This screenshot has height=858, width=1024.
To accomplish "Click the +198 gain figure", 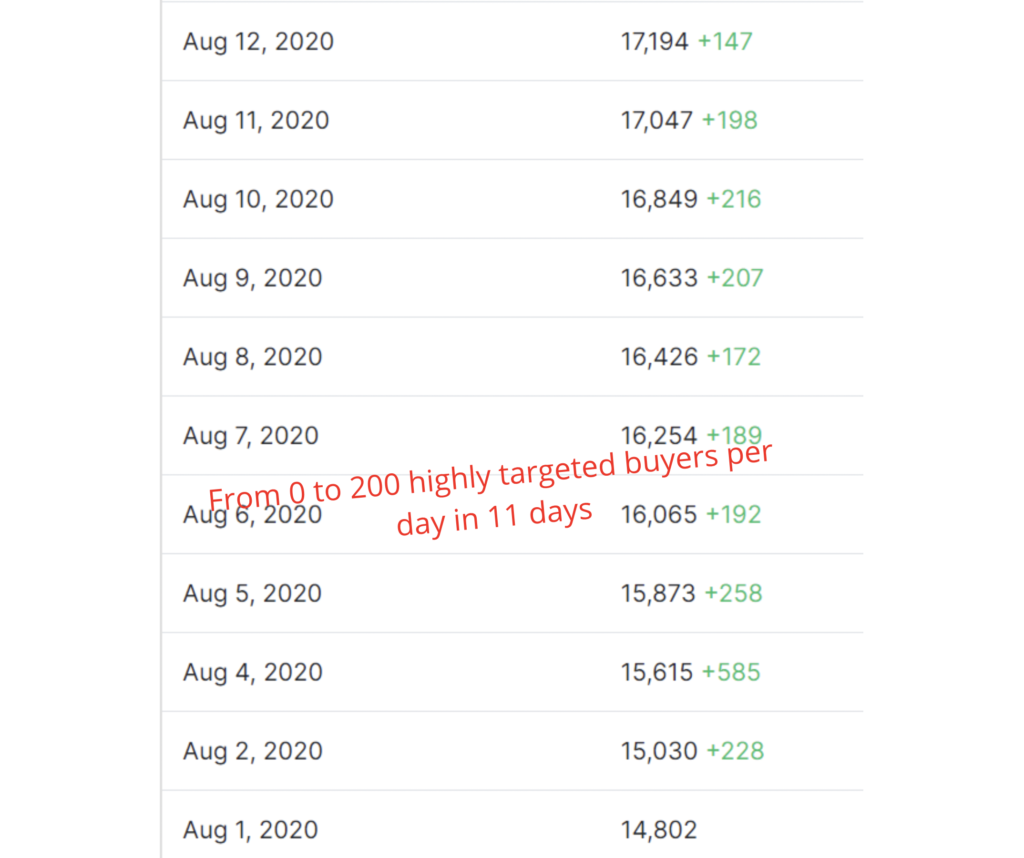I will tap(729, 121).
